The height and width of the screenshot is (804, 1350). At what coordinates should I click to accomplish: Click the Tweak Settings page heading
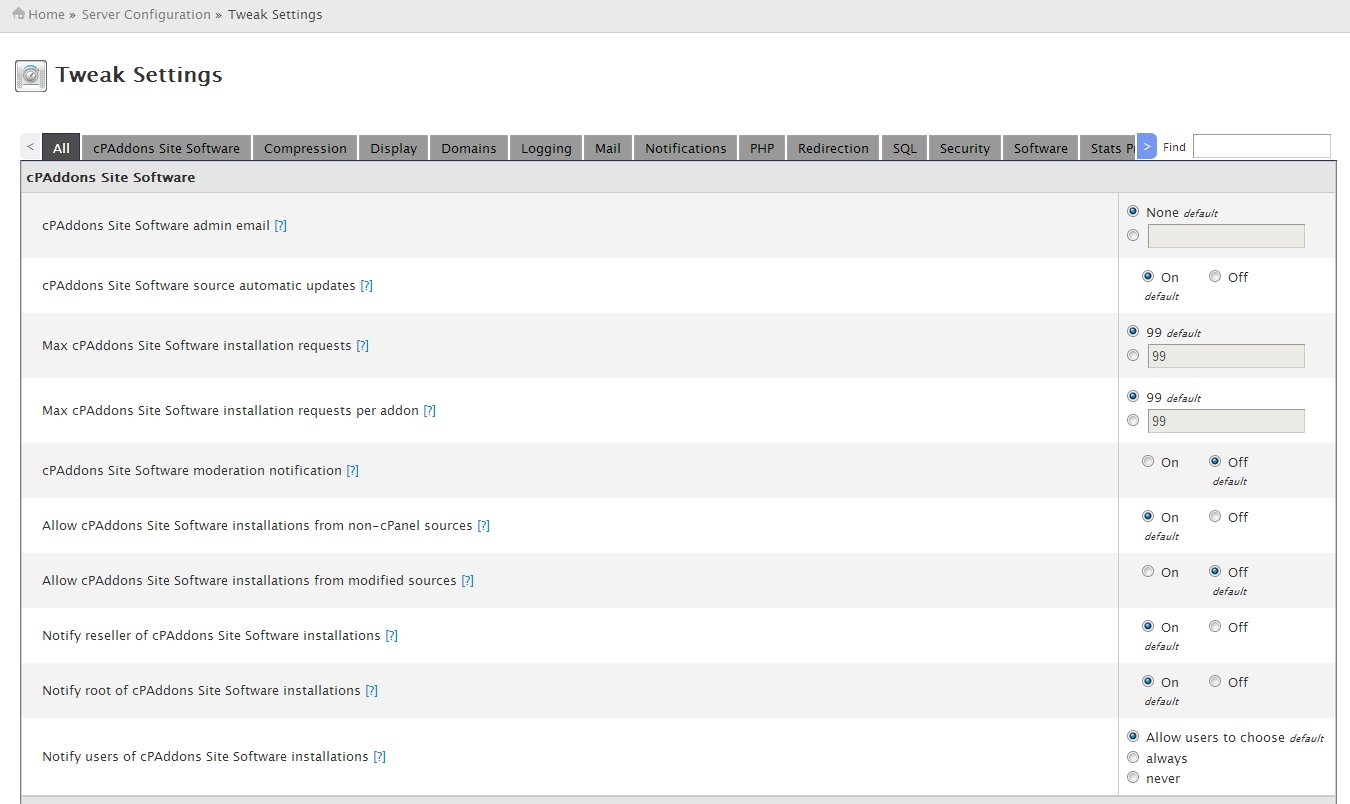pos(139,75)
